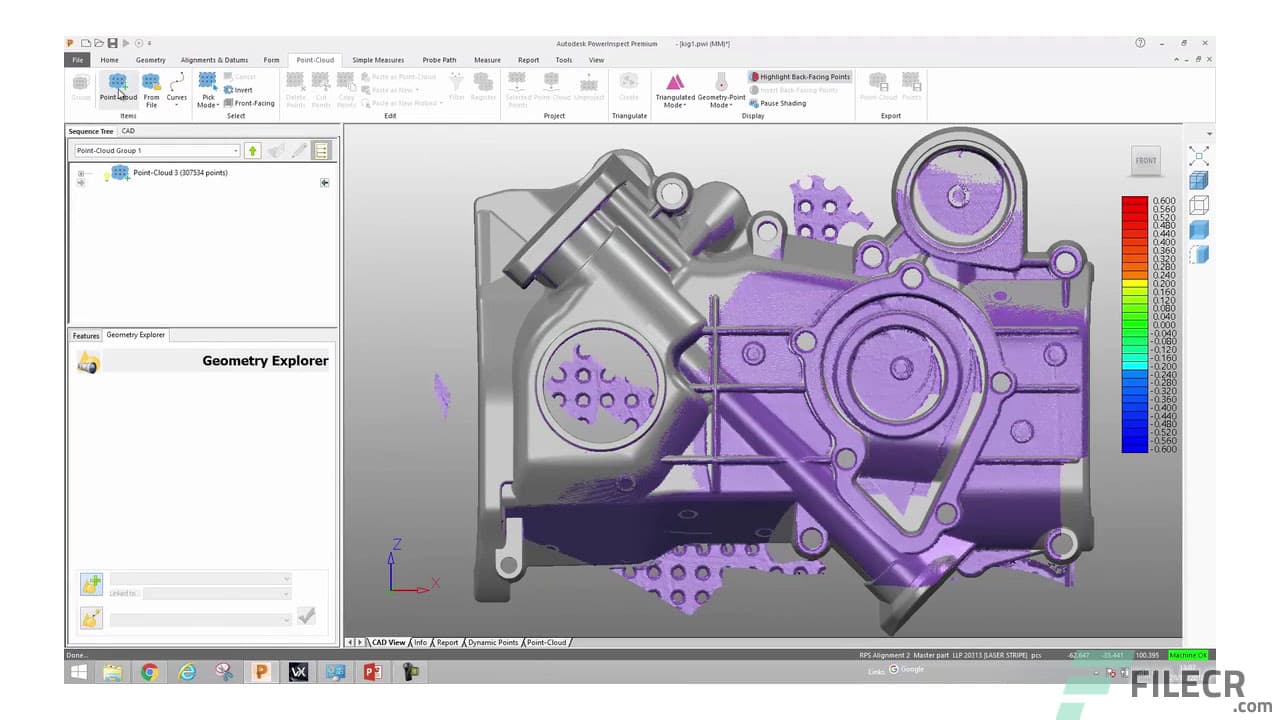The image size is (1280, 720).
Task: Select the Front-Facing points icon
Action: pyautogui.click(x=248, y=103)
